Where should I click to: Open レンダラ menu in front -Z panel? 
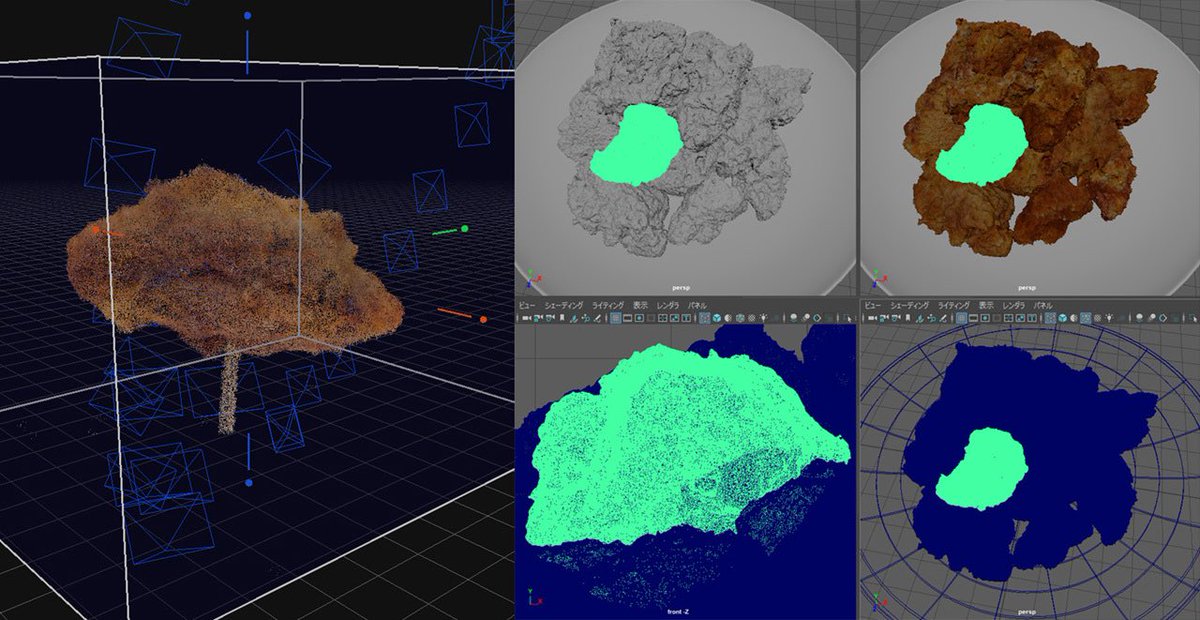[668, 304]
